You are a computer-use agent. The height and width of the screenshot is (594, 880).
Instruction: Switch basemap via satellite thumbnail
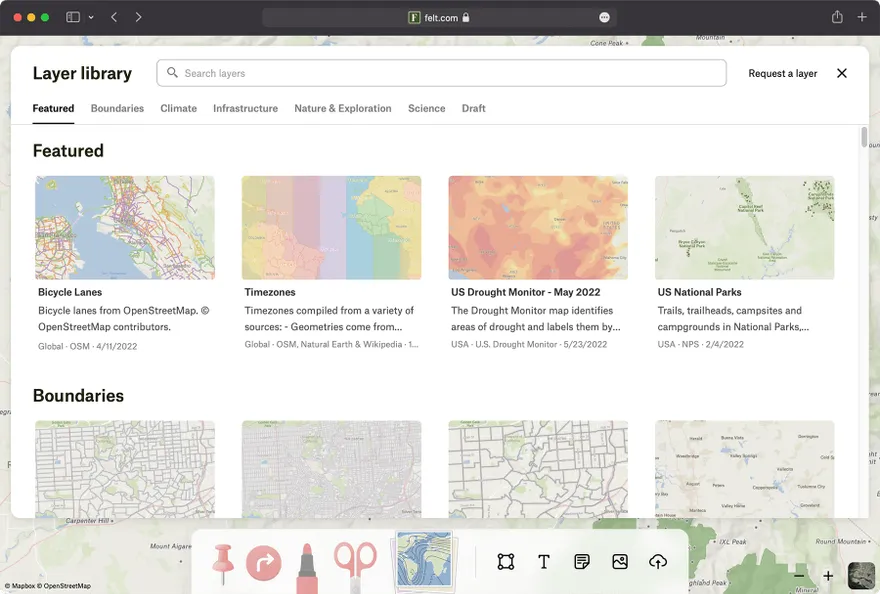pos(861,576)
